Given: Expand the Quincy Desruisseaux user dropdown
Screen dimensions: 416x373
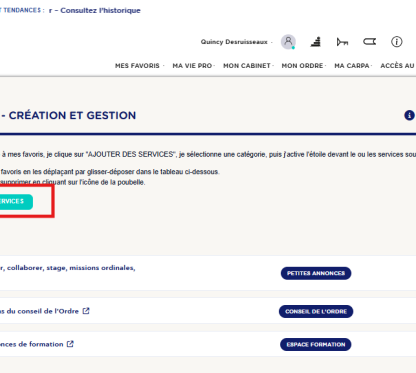Looking at the screenshot, I should point(236,42).
